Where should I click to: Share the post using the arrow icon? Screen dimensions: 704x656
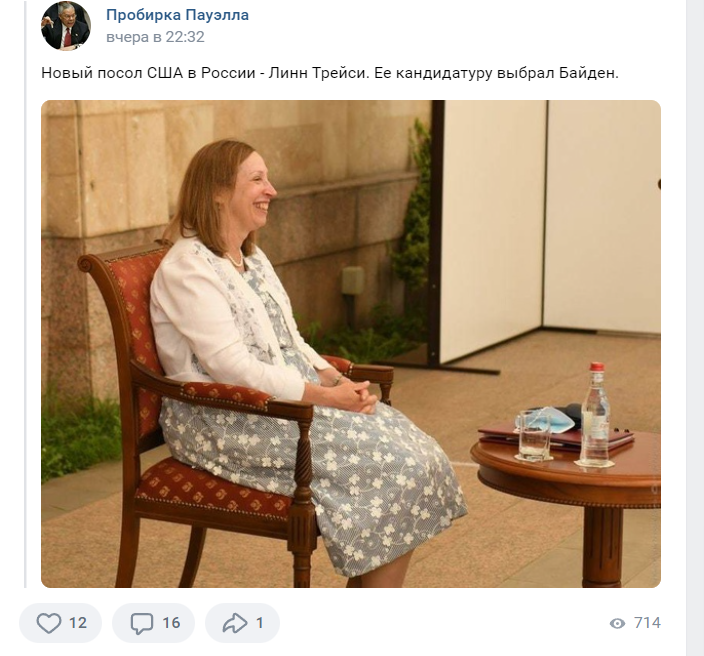pos(235,623)
